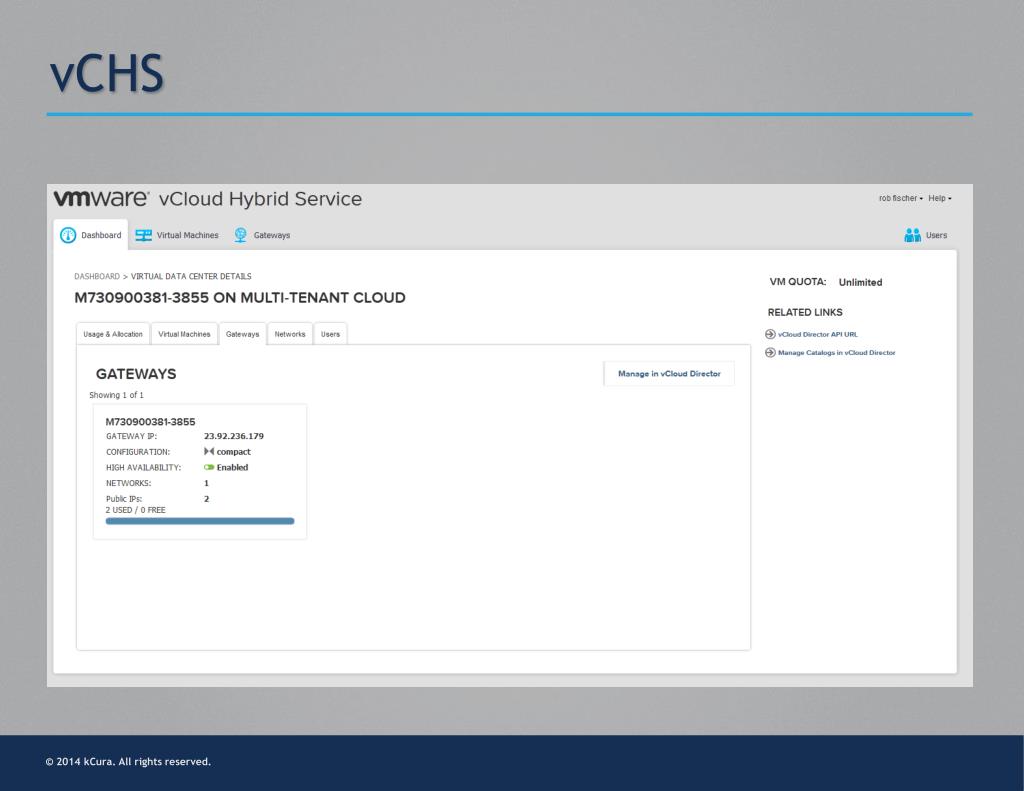Image resolution: width=1024 pixels, height=791 pixels.
Task: Switch to the Networks tab
Action: (x=290, y=334)
